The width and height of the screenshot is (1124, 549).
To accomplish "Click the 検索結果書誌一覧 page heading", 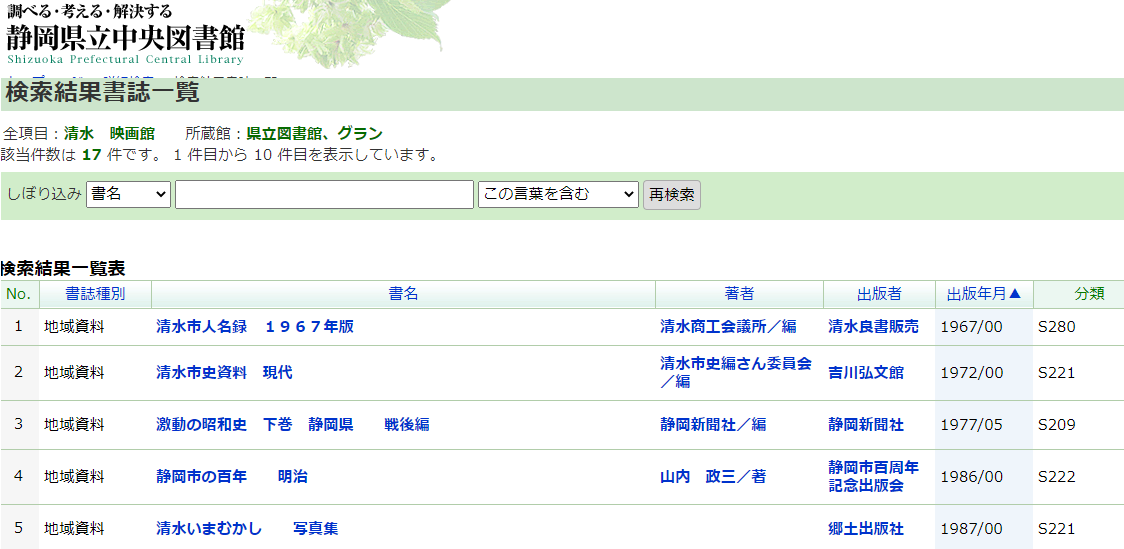I will pyautogui.click(x=102, y=93).
